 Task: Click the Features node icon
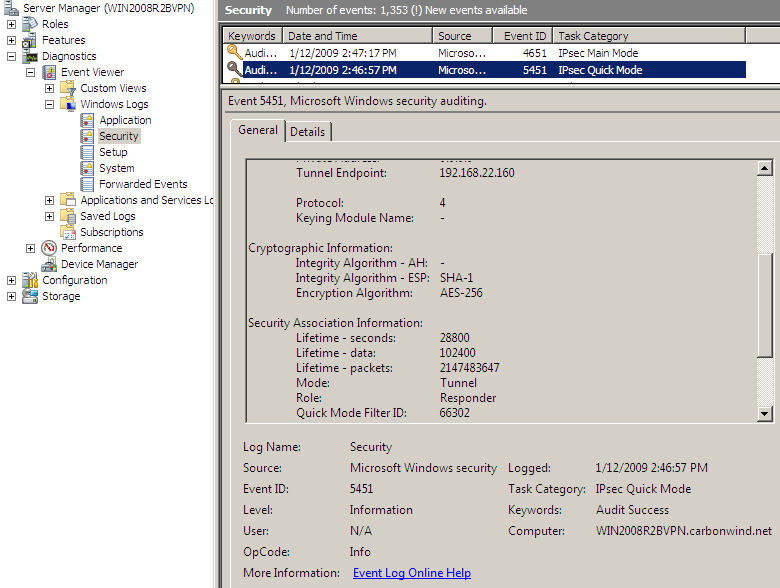pos(30,40)
